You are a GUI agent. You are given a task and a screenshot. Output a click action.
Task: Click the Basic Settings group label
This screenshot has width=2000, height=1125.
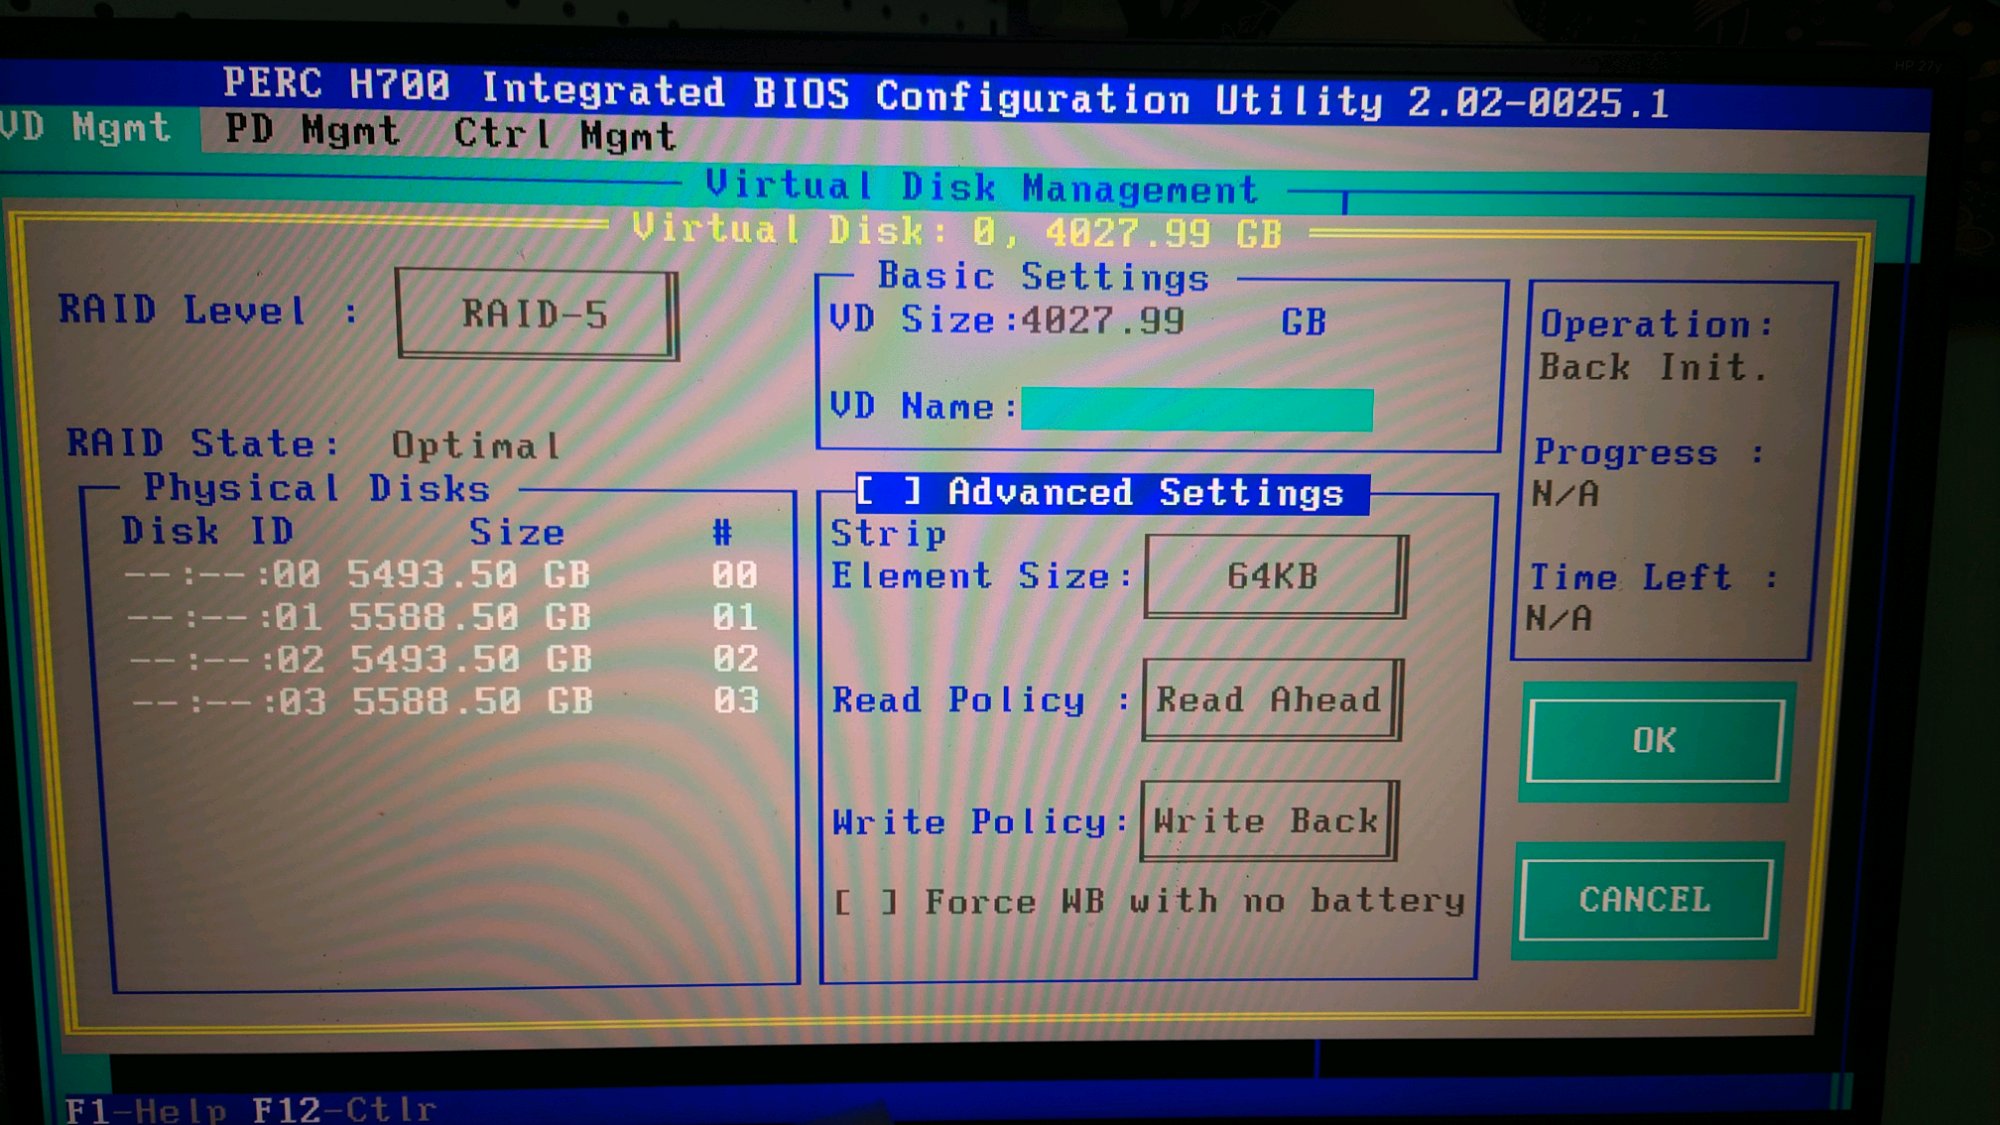1044,276
